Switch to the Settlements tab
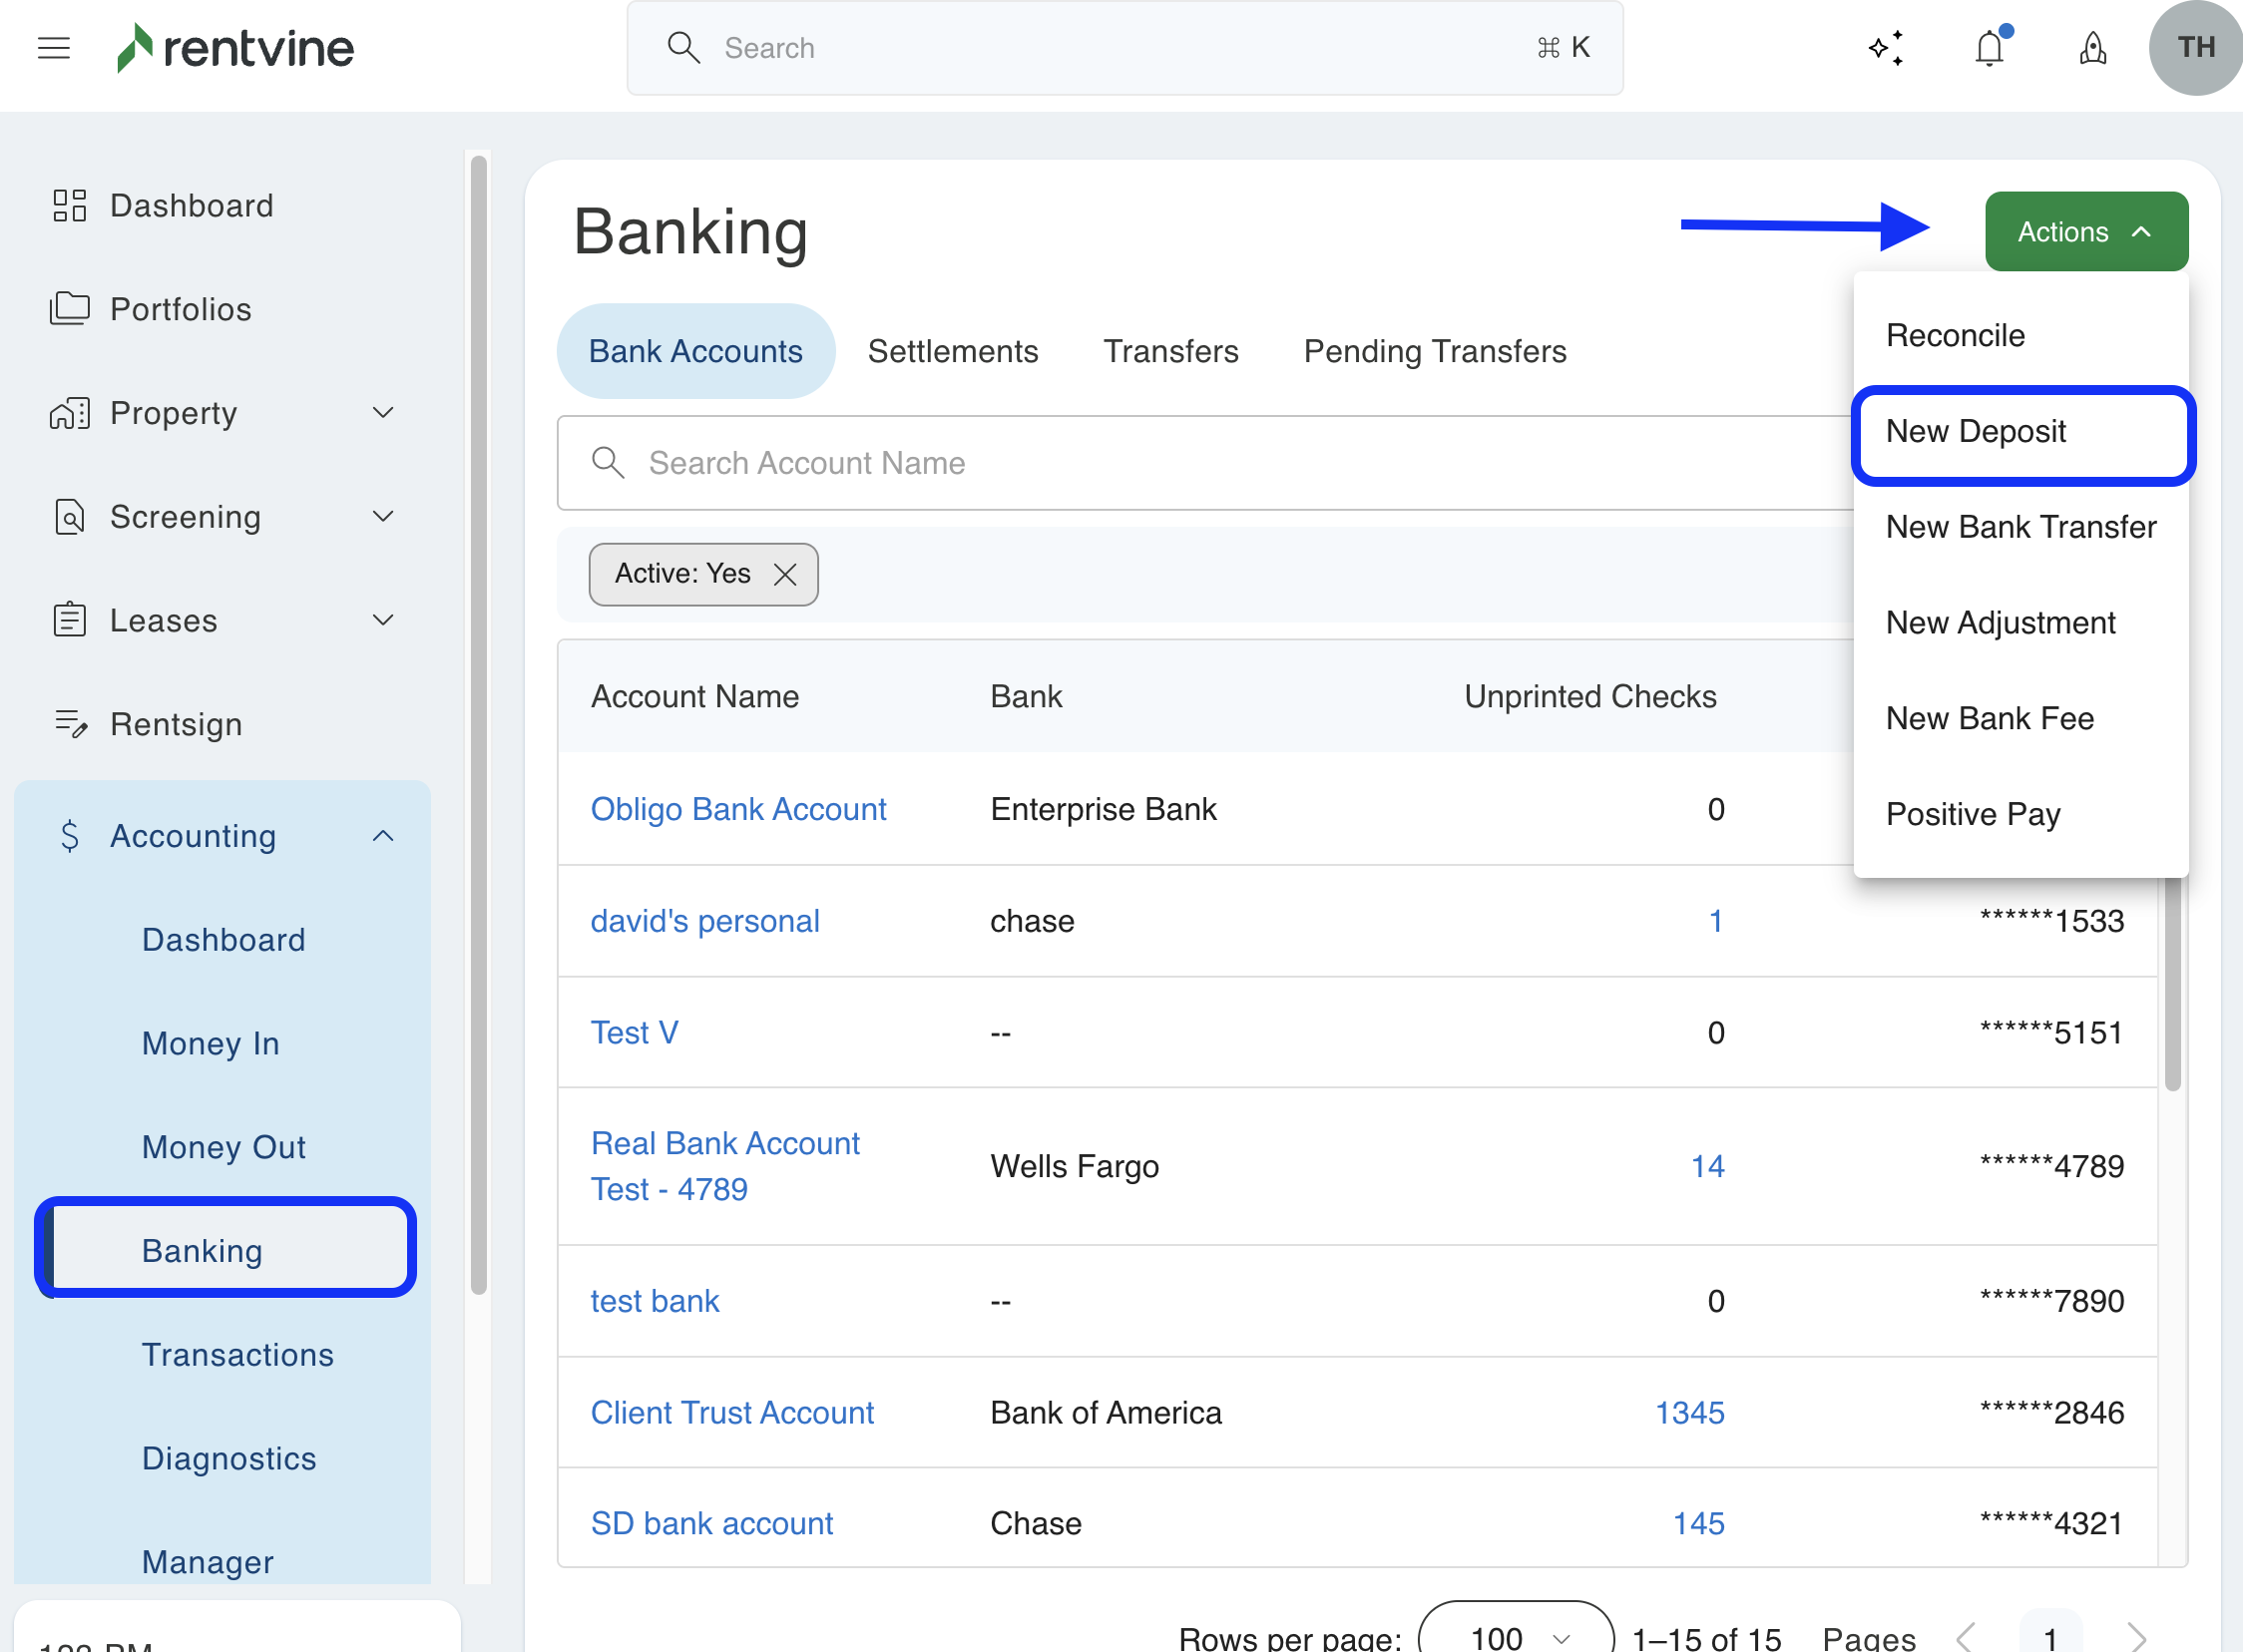Viewport: 2243px width, 1652px height. tap(952, 351)
